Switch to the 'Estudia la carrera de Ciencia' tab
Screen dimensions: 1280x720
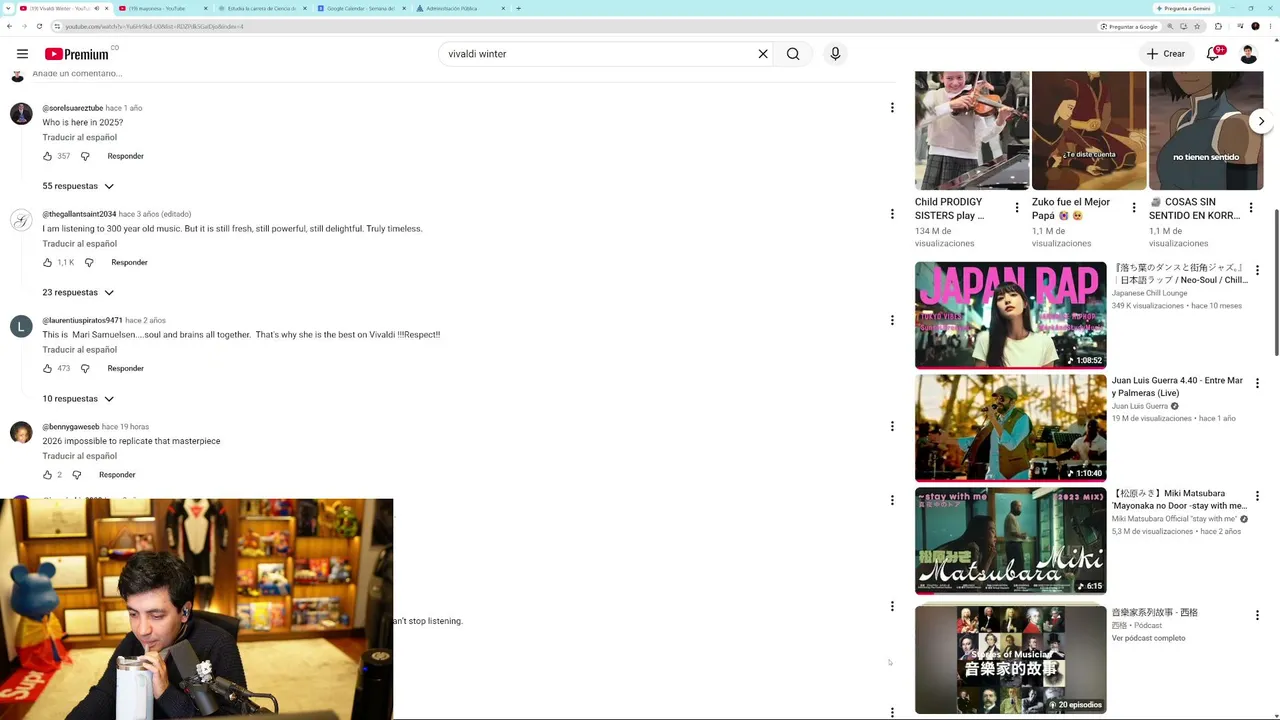261,8
